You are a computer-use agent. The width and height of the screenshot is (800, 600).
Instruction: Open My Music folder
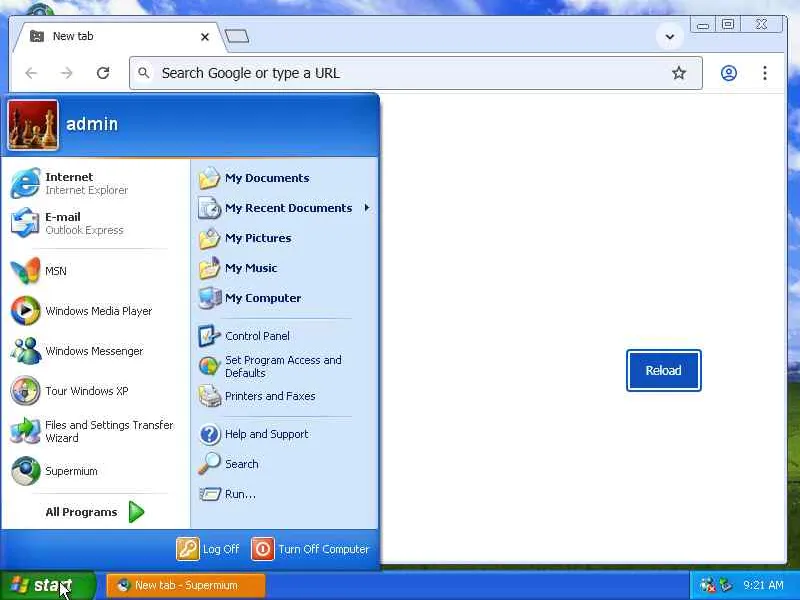coord(285,268)
